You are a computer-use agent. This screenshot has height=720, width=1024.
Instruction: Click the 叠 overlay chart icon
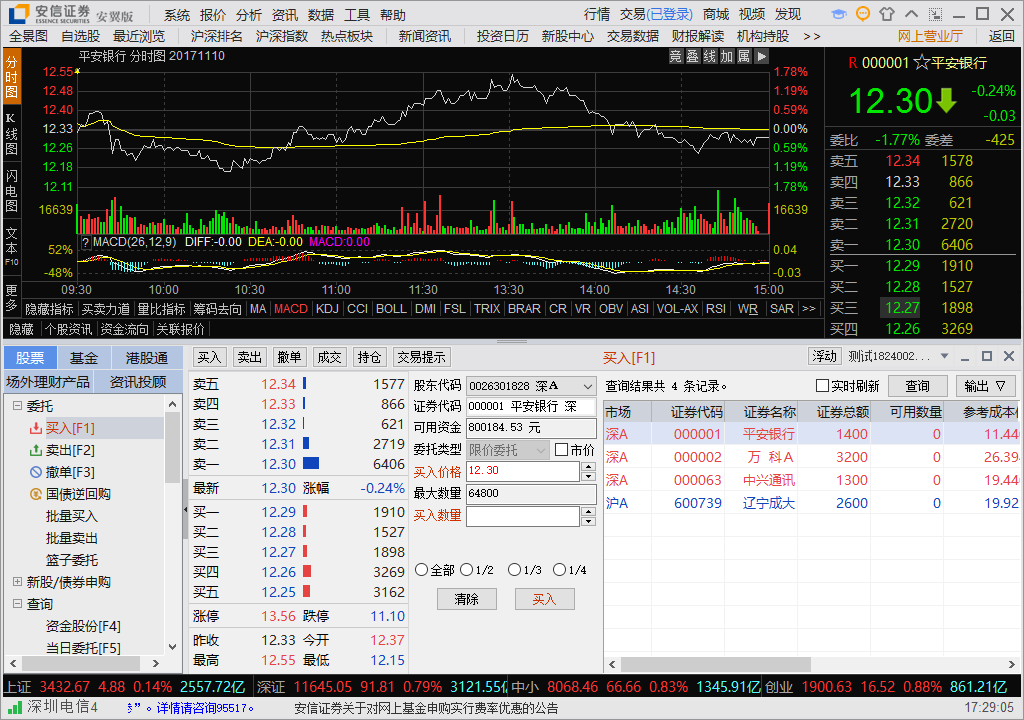tap(692, 56)
